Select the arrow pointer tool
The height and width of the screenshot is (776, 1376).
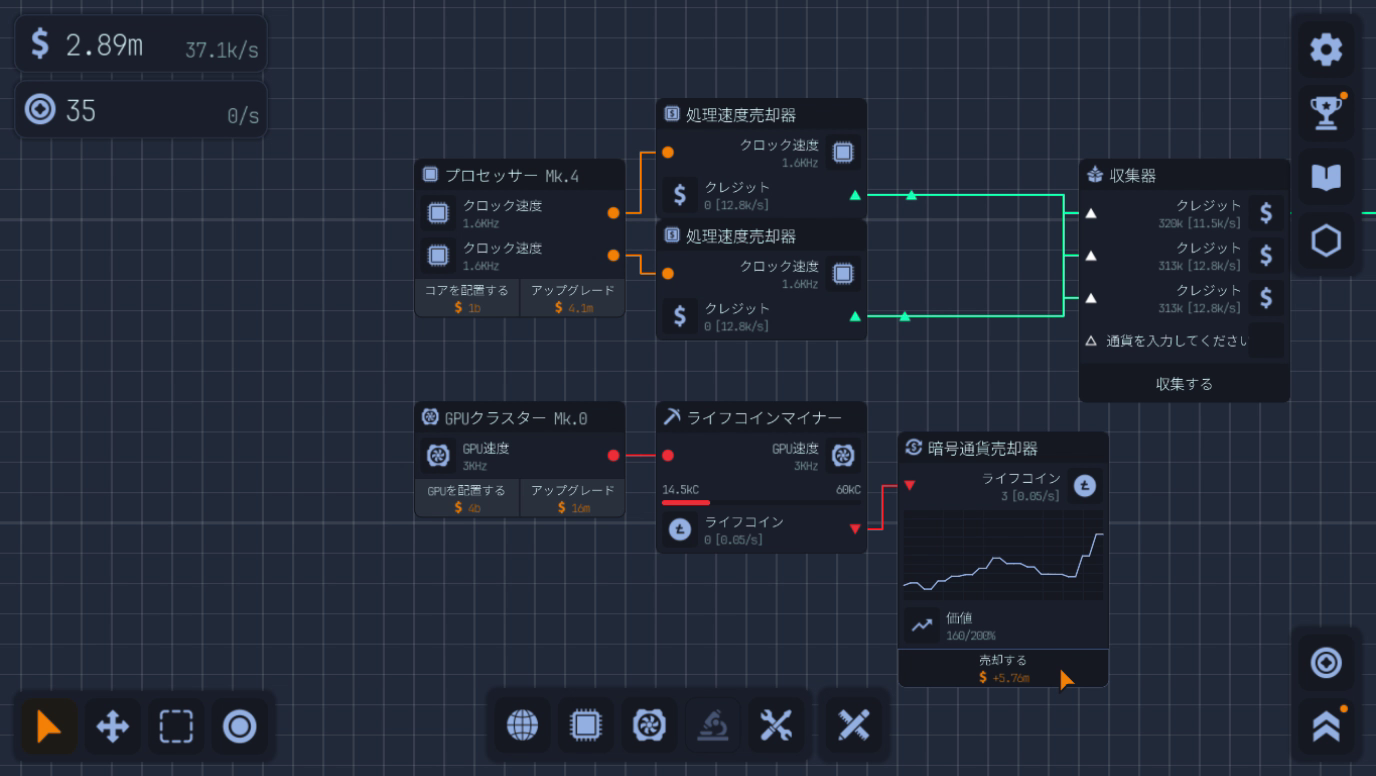coord(47,727)
